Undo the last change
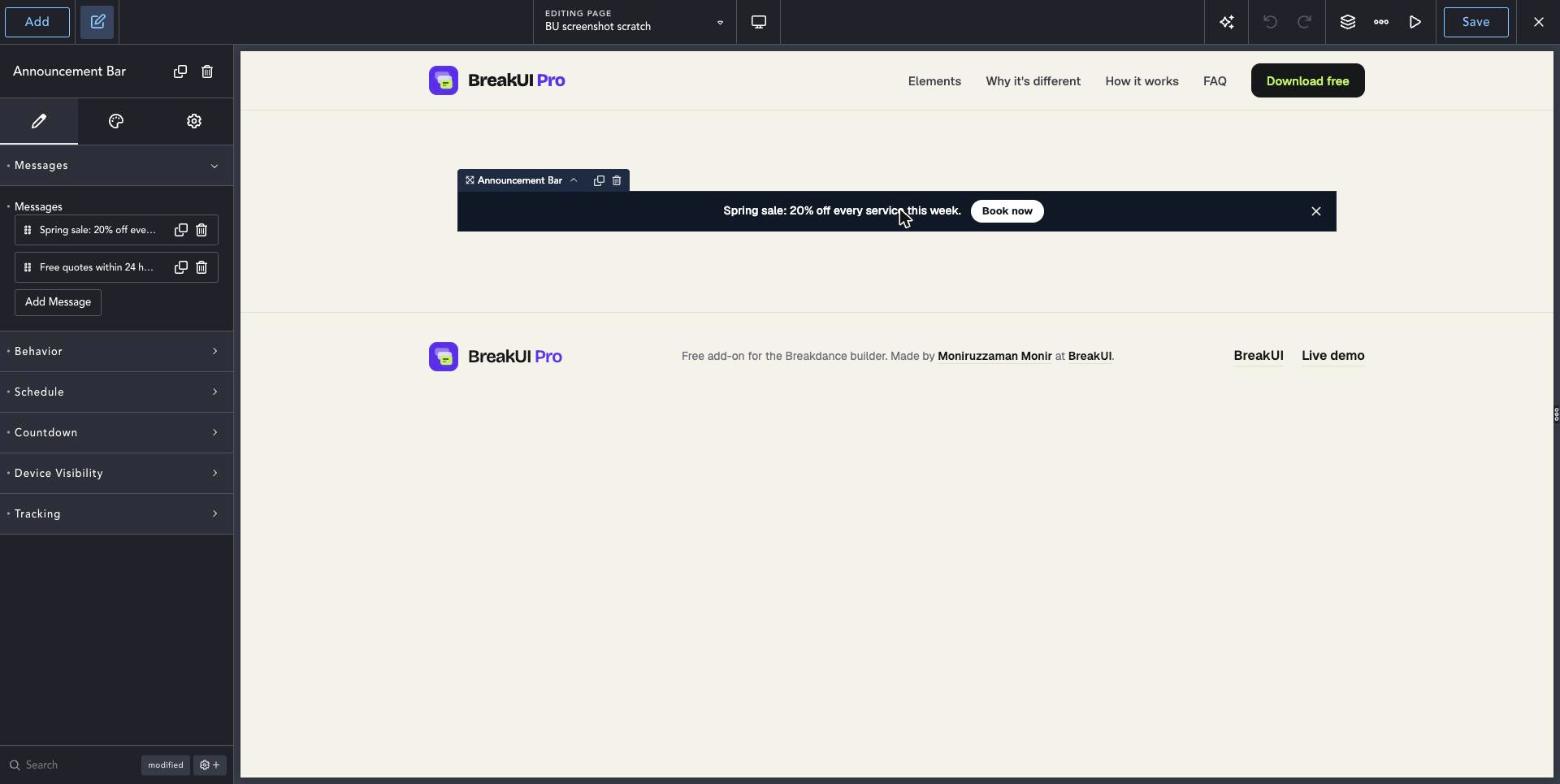 tap(1270, 22)
